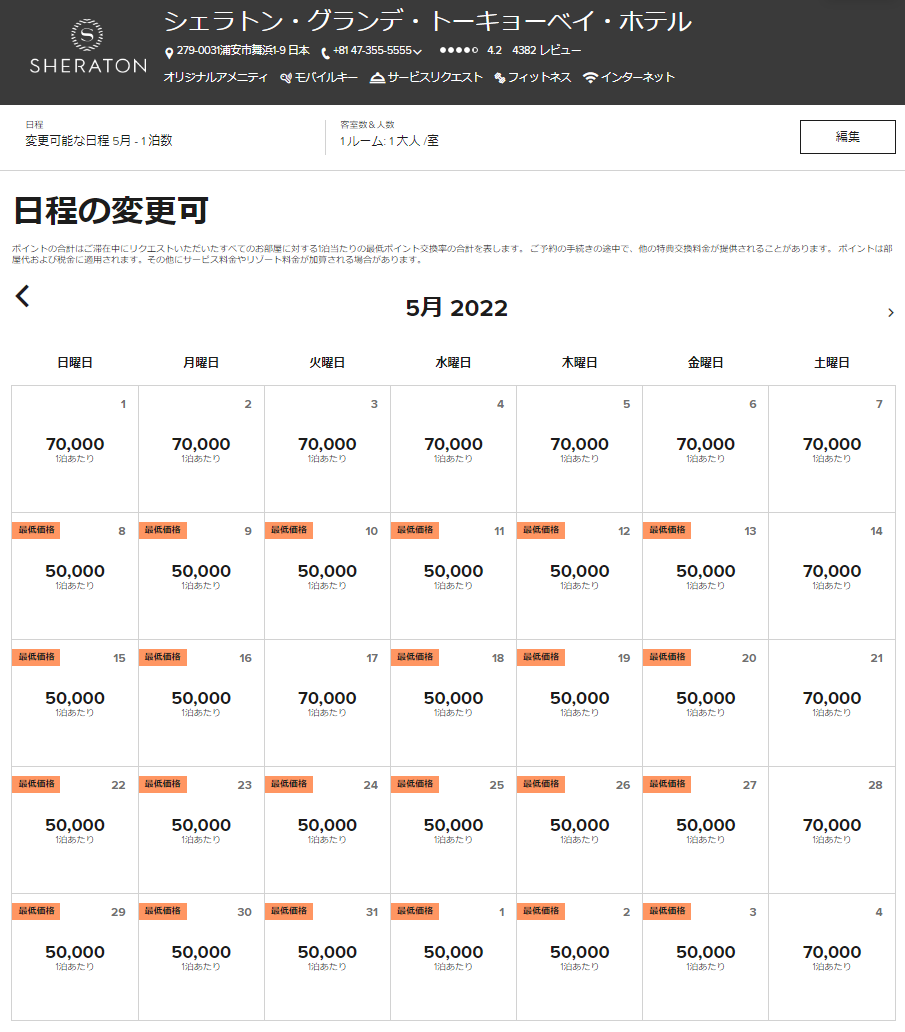
Task: Open the 4382 レビュー reviews link
Action: point(546,51)
